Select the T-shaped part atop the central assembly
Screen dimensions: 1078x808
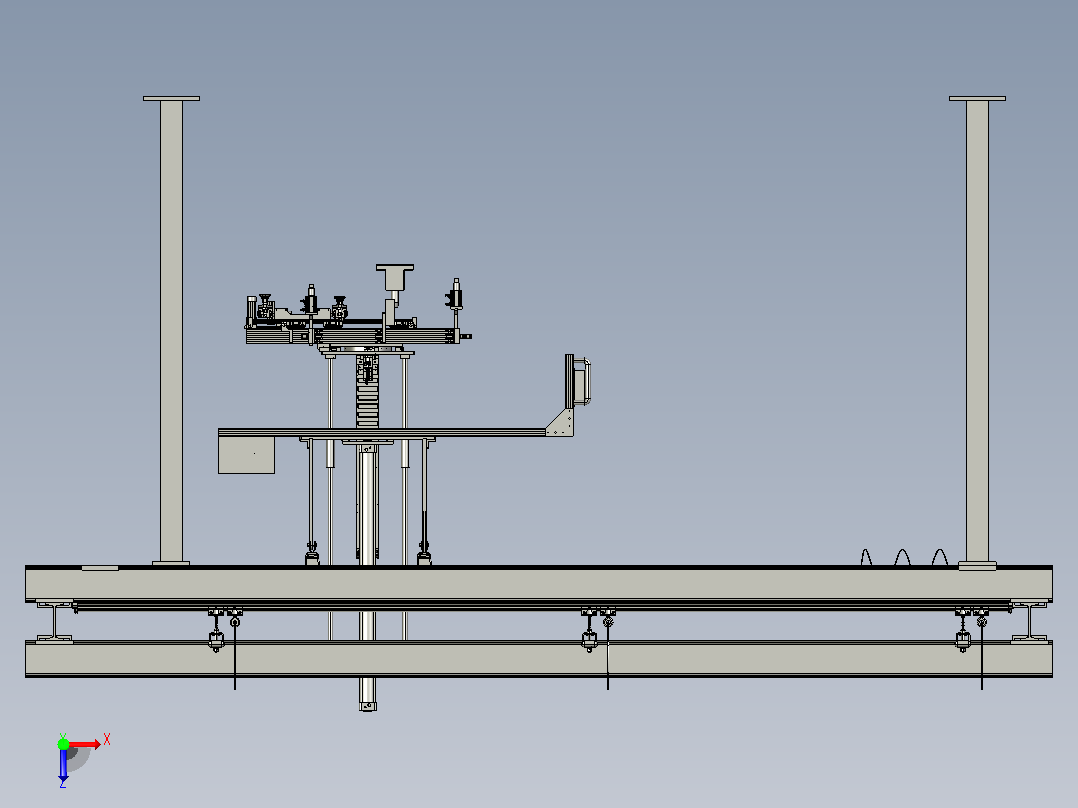(x=395, y=276)
